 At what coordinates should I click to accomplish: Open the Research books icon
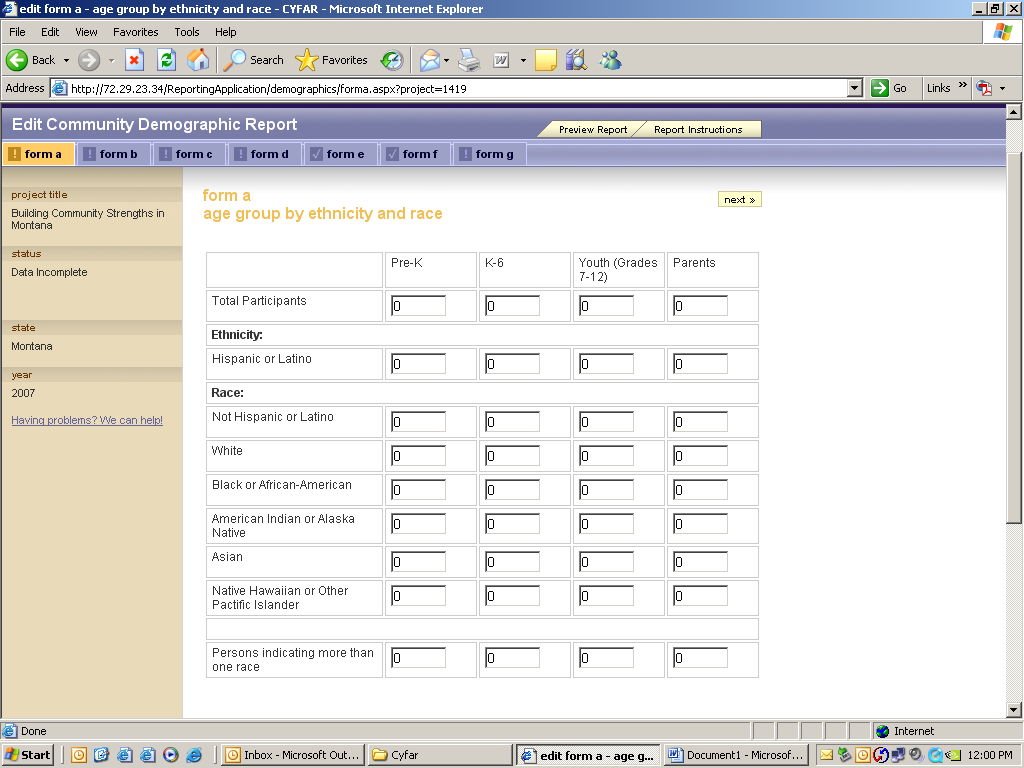[x=576, y=60]
